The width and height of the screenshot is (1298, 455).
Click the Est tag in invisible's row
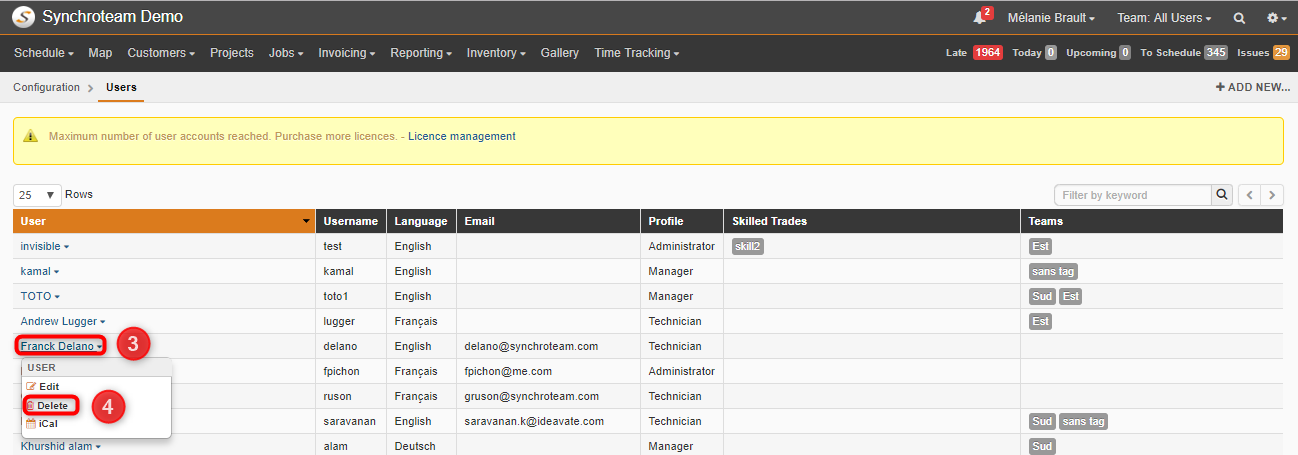[x=1041, y=246]
